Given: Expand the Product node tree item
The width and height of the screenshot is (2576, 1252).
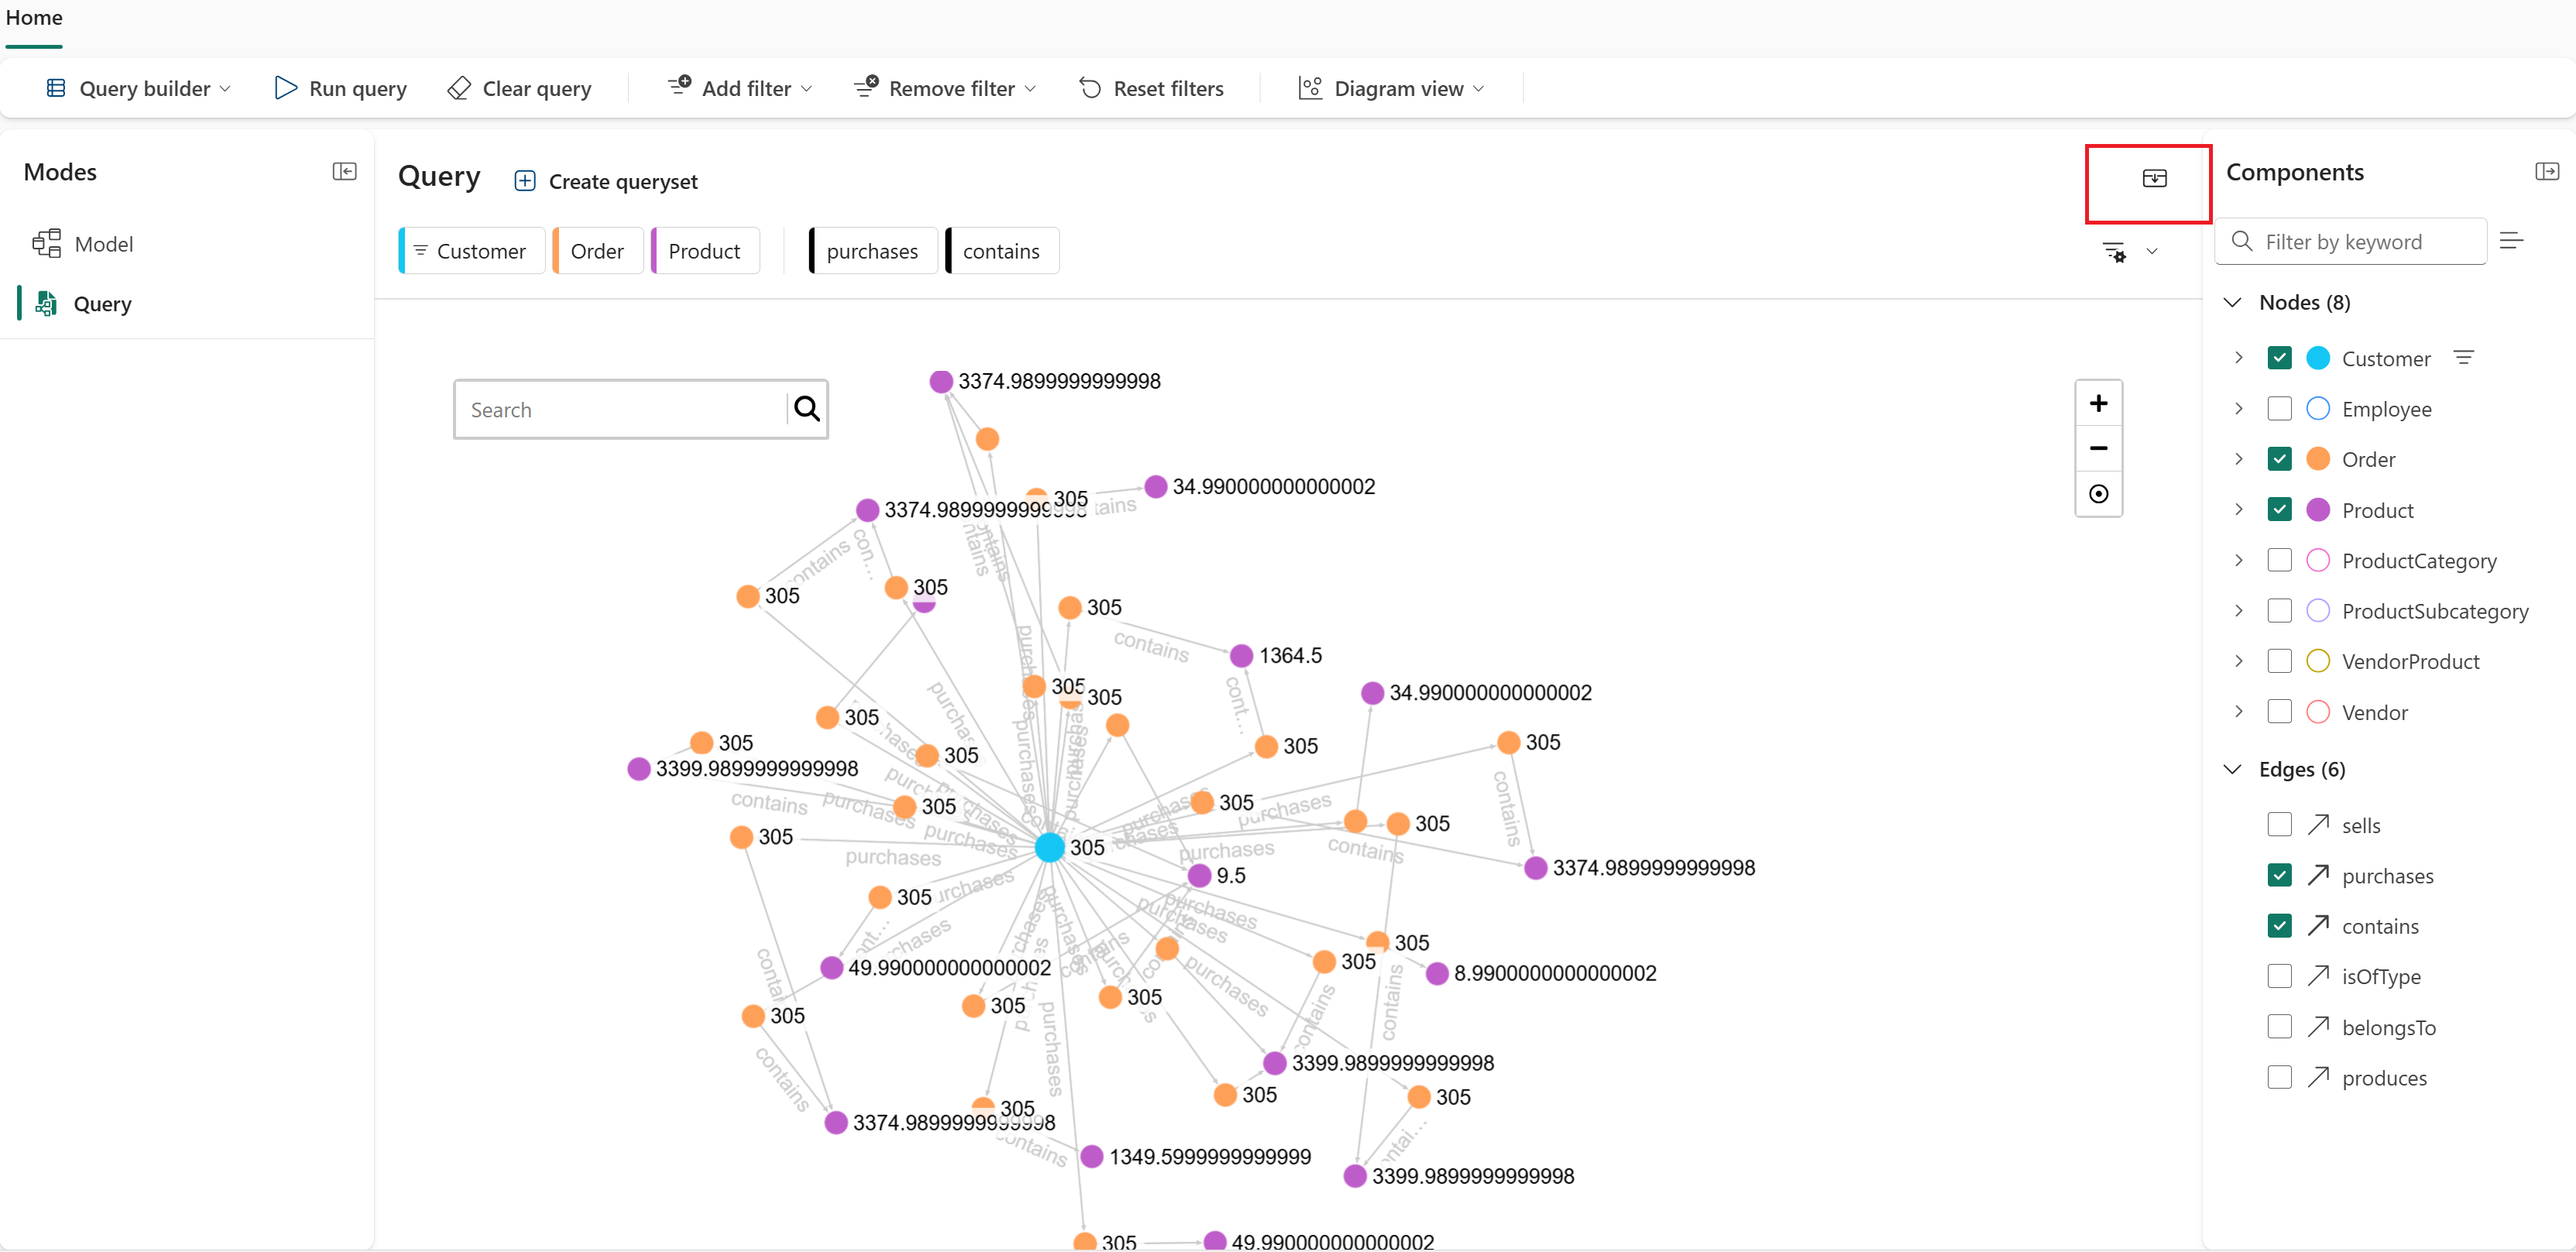Looking at the screenshot, I should coord(2238,510).
